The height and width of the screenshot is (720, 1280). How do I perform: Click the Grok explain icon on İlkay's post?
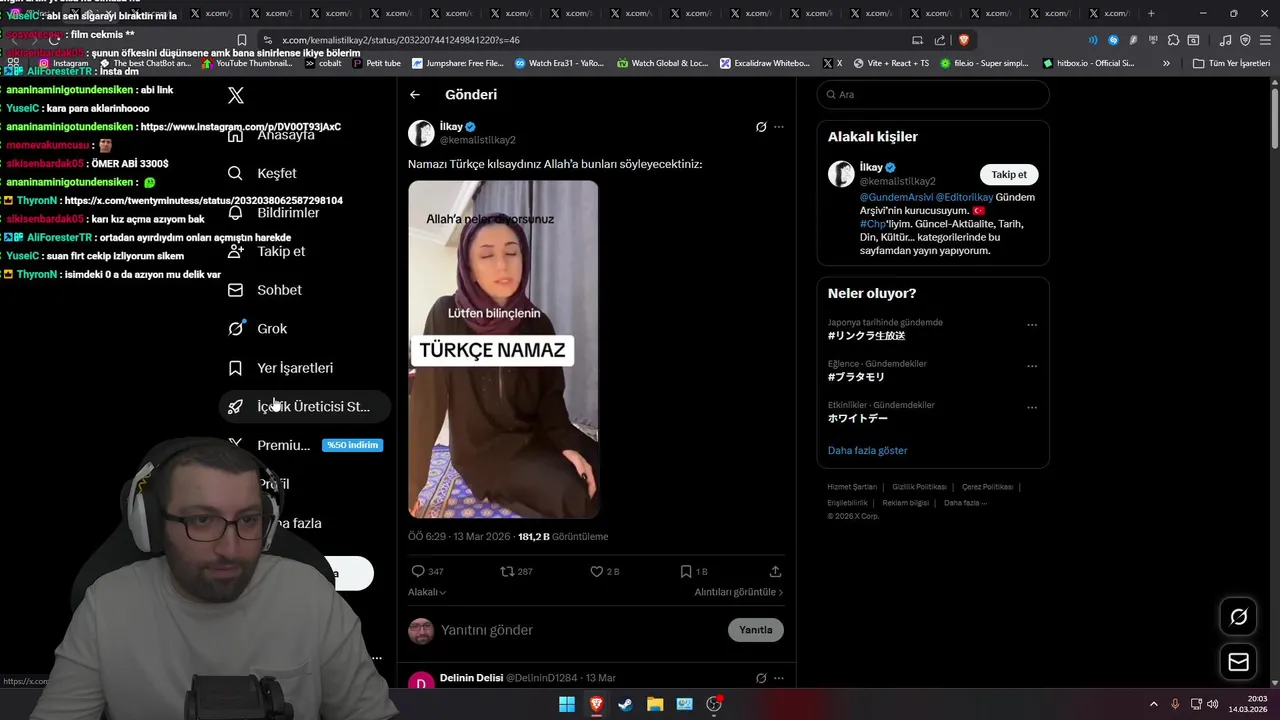[761, 127]
